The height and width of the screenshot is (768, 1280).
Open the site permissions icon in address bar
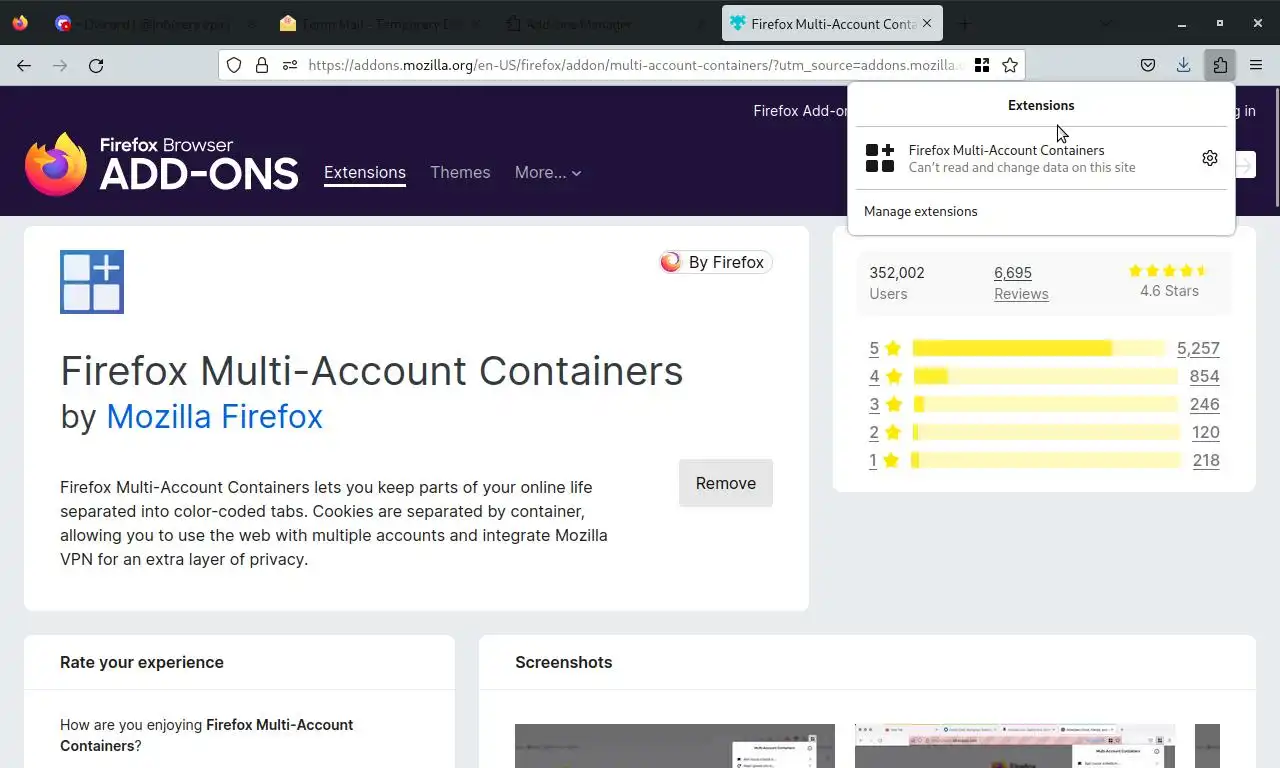[x=290, y=65]
